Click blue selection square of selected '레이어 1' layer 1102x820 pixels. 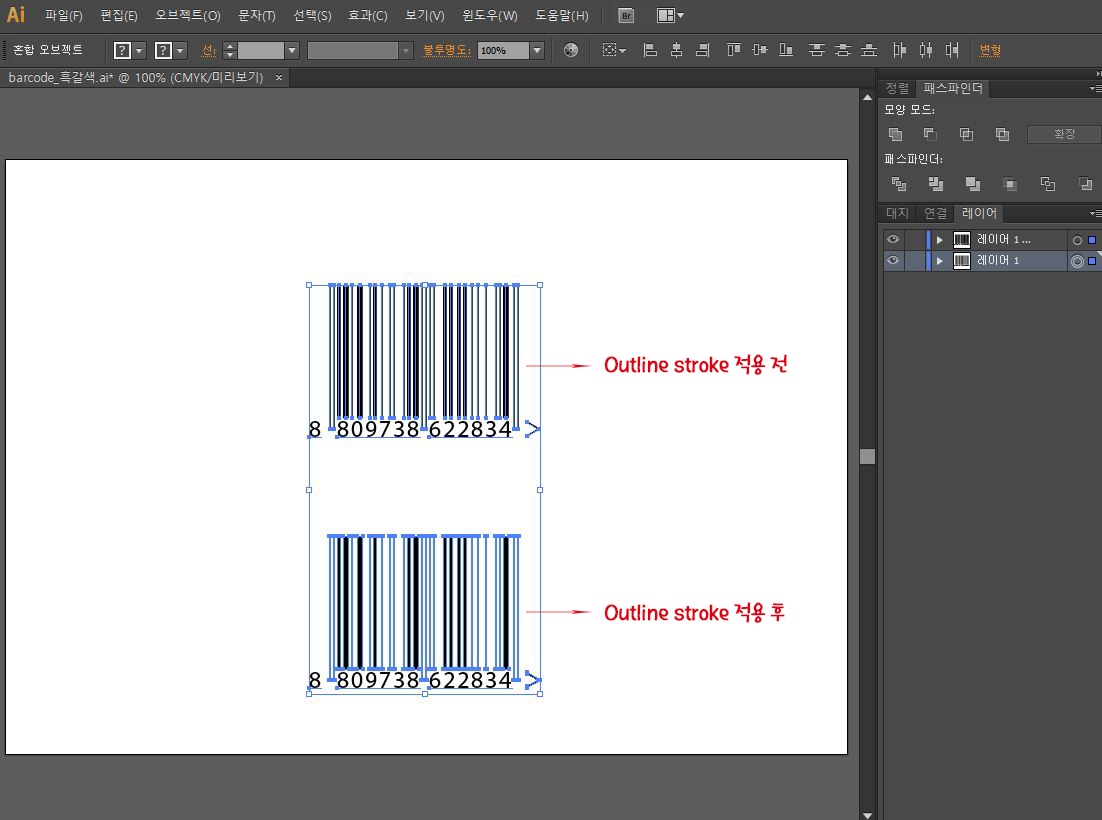[1091, 261]
